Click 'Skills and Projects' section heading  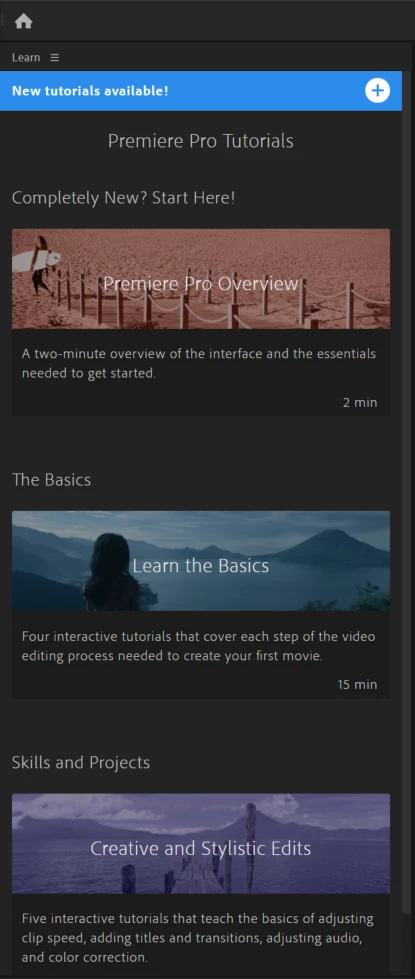81,762
